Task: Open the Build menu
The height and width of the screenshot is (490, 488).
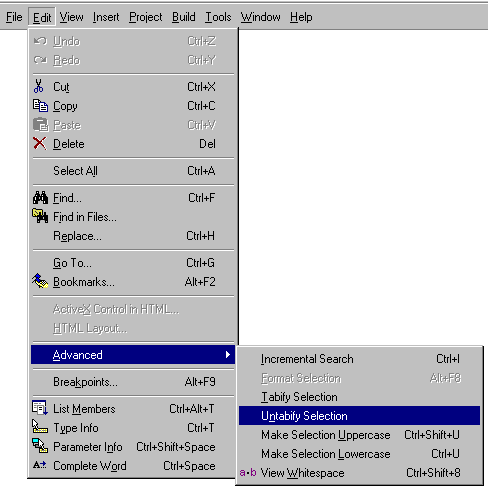Action: pos(184,17)
